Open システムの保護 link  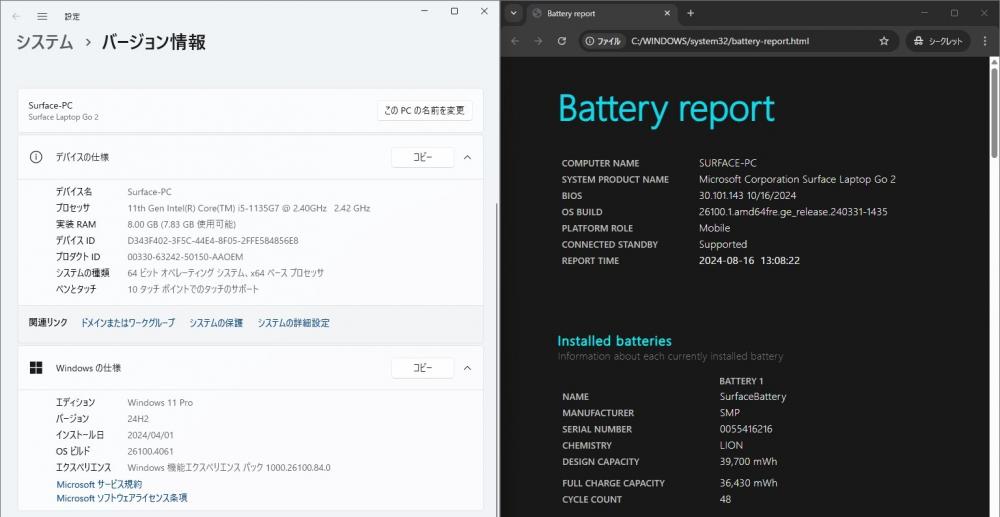click(x=216, y=323)
